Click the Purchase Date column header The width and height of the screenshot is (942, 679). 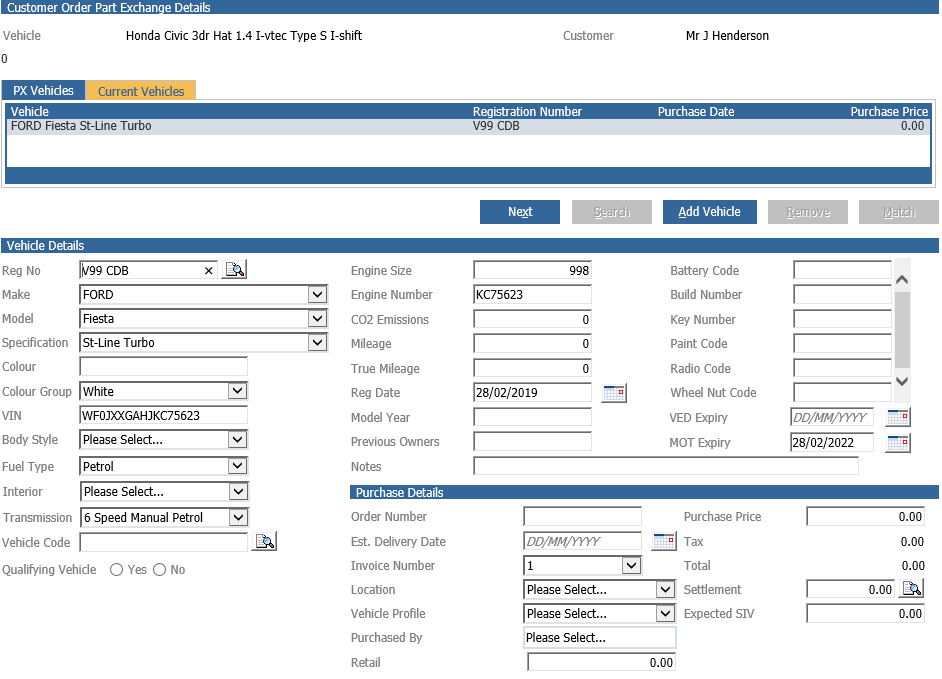696,112
